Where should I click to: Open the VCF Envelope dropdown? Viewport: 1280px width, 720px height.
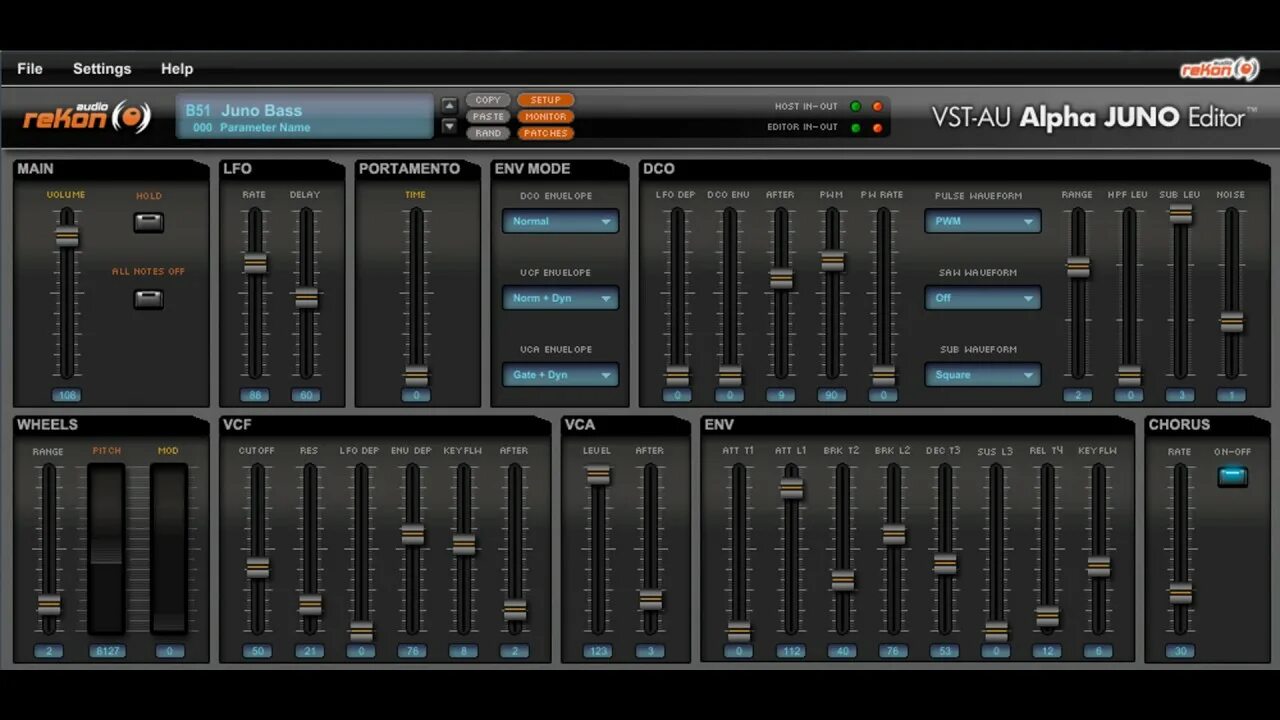560,298
